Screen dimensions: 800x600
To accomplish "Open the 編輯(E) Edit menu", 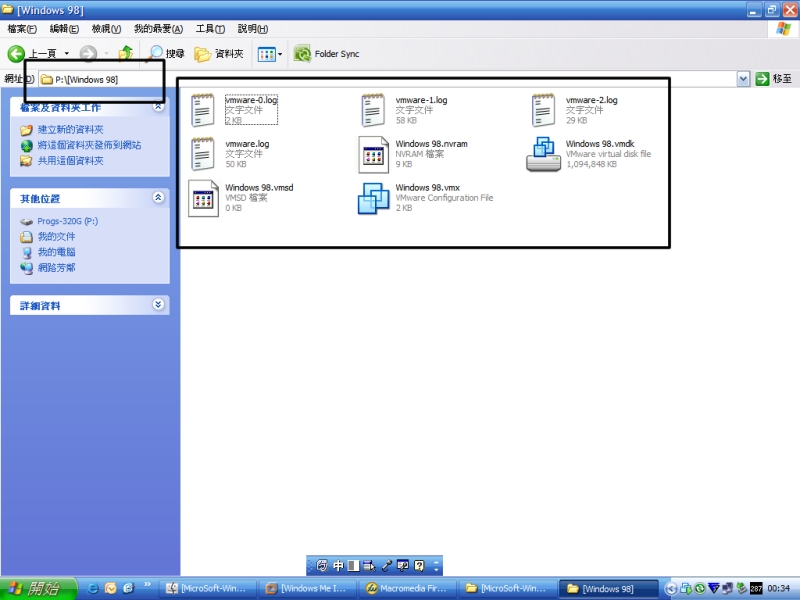I will [64, 29].
